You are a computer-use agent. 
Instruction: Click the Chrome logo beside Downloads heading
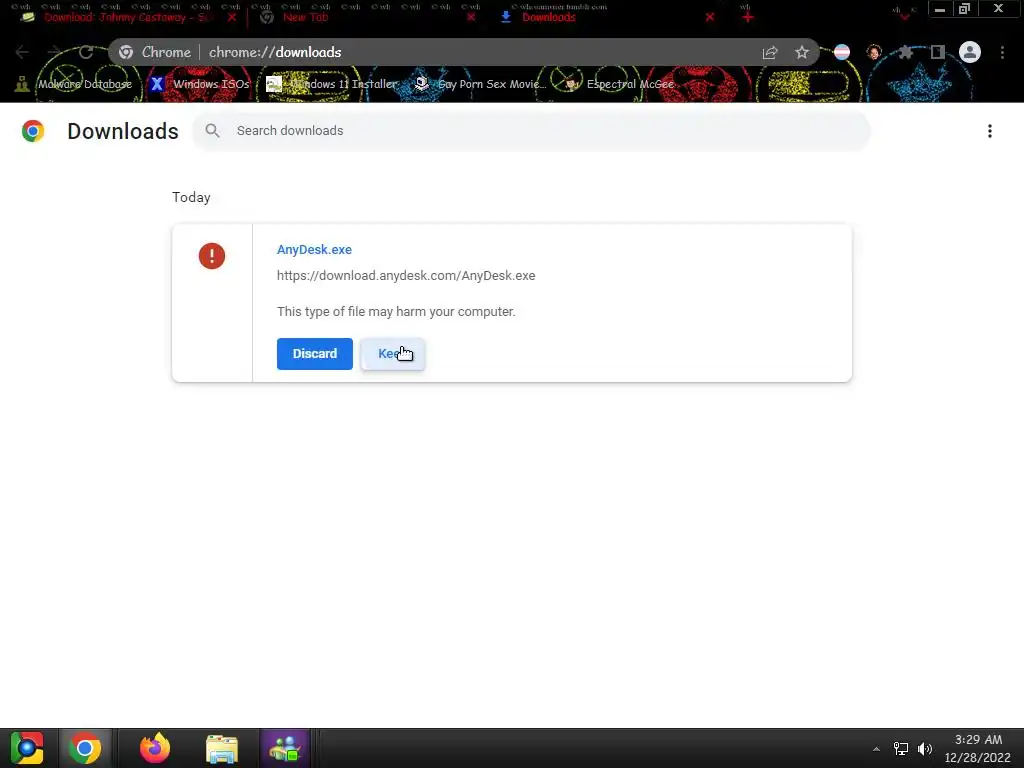click(33, 131)
